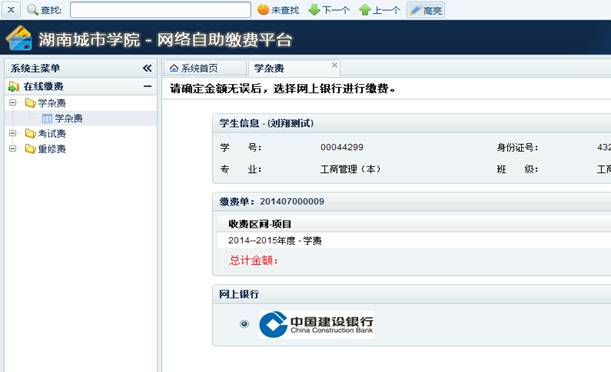Click the payment platform wallet logo
Viewport: 611px width, 372px height.
pyautogui.click(x=19, y=38)
